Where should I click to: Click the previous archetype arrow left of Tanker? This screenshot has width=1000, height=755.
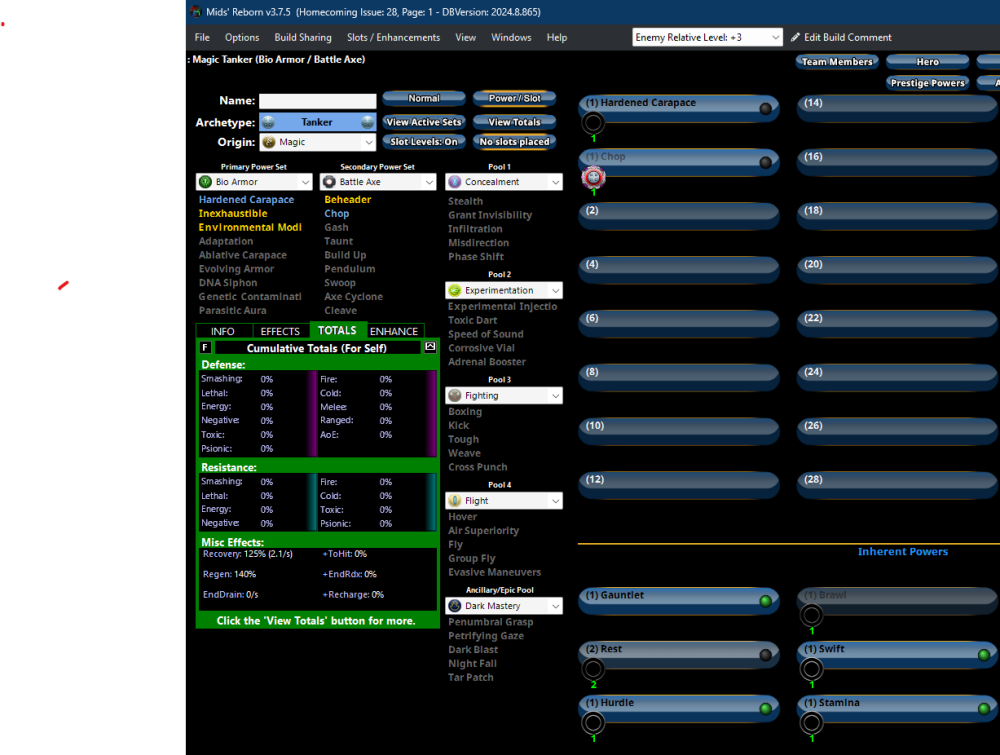click(268, 122)
